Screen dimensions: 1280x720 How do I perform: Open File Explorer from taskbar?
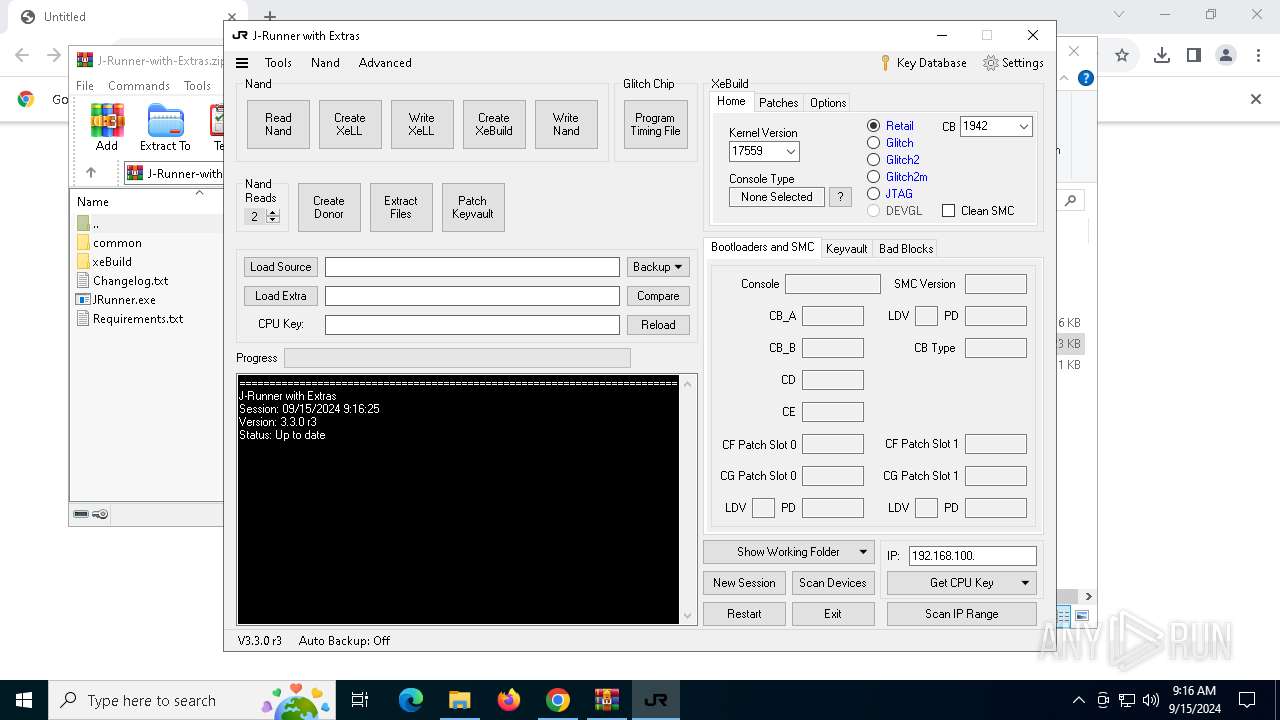click(460, 700)
